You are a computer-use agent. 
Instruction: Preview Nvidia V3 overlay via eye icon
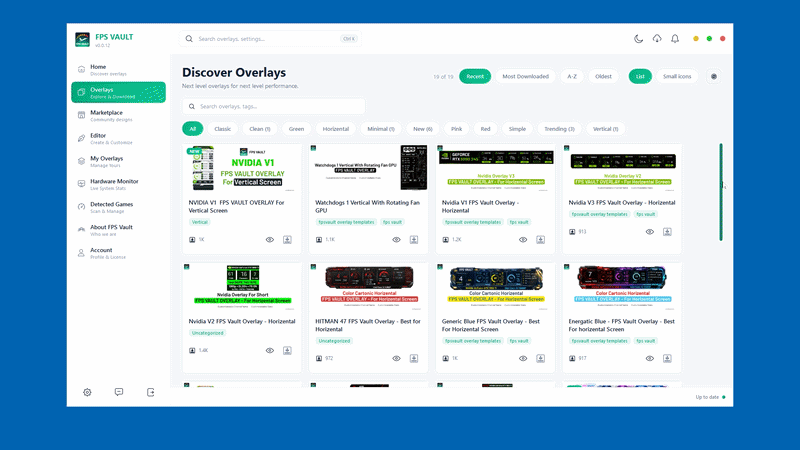[649, 232]
